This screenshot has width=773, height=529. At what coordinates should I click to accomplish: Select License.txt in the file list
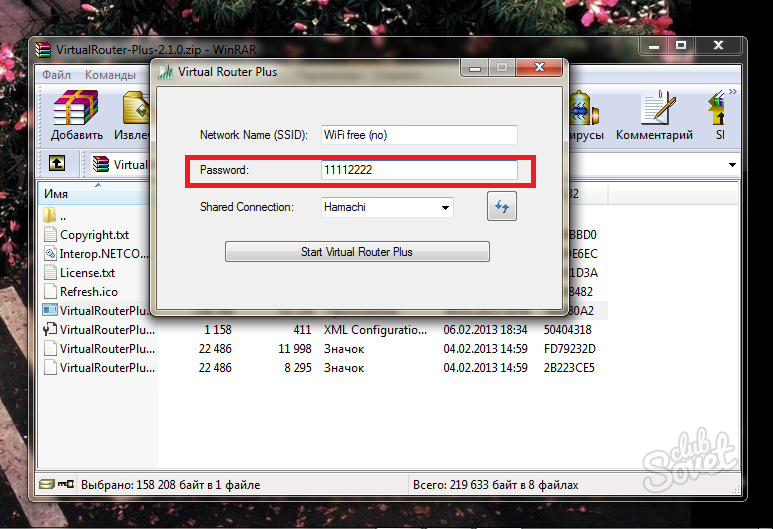pyautogui.click(x=87, y=272)
